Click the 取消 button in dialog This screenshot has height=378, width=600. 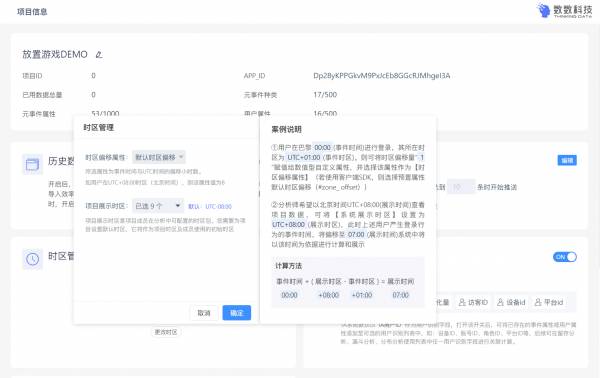tap(204, 313)
